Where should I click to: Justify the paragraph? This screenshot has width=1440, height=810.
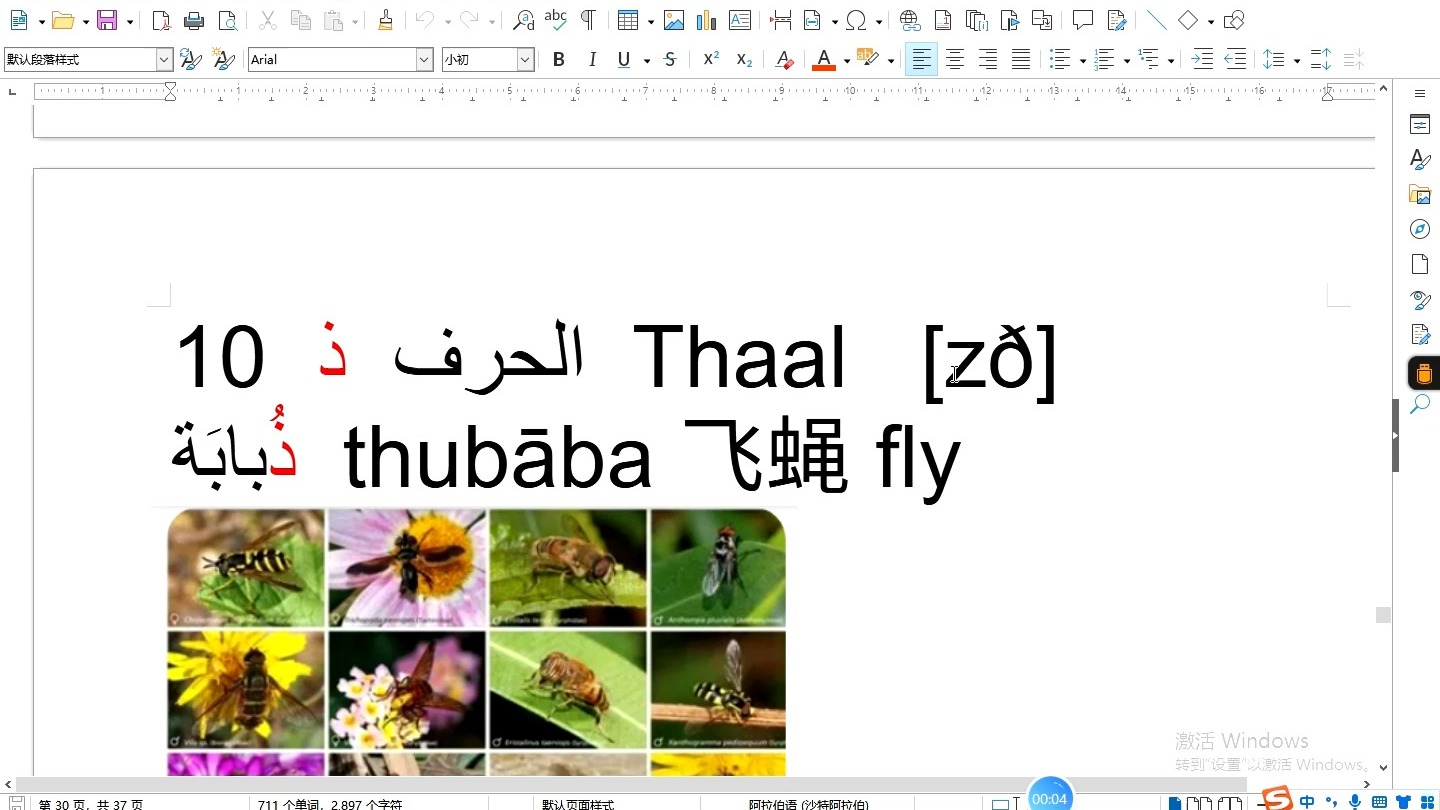[1021, 60]
